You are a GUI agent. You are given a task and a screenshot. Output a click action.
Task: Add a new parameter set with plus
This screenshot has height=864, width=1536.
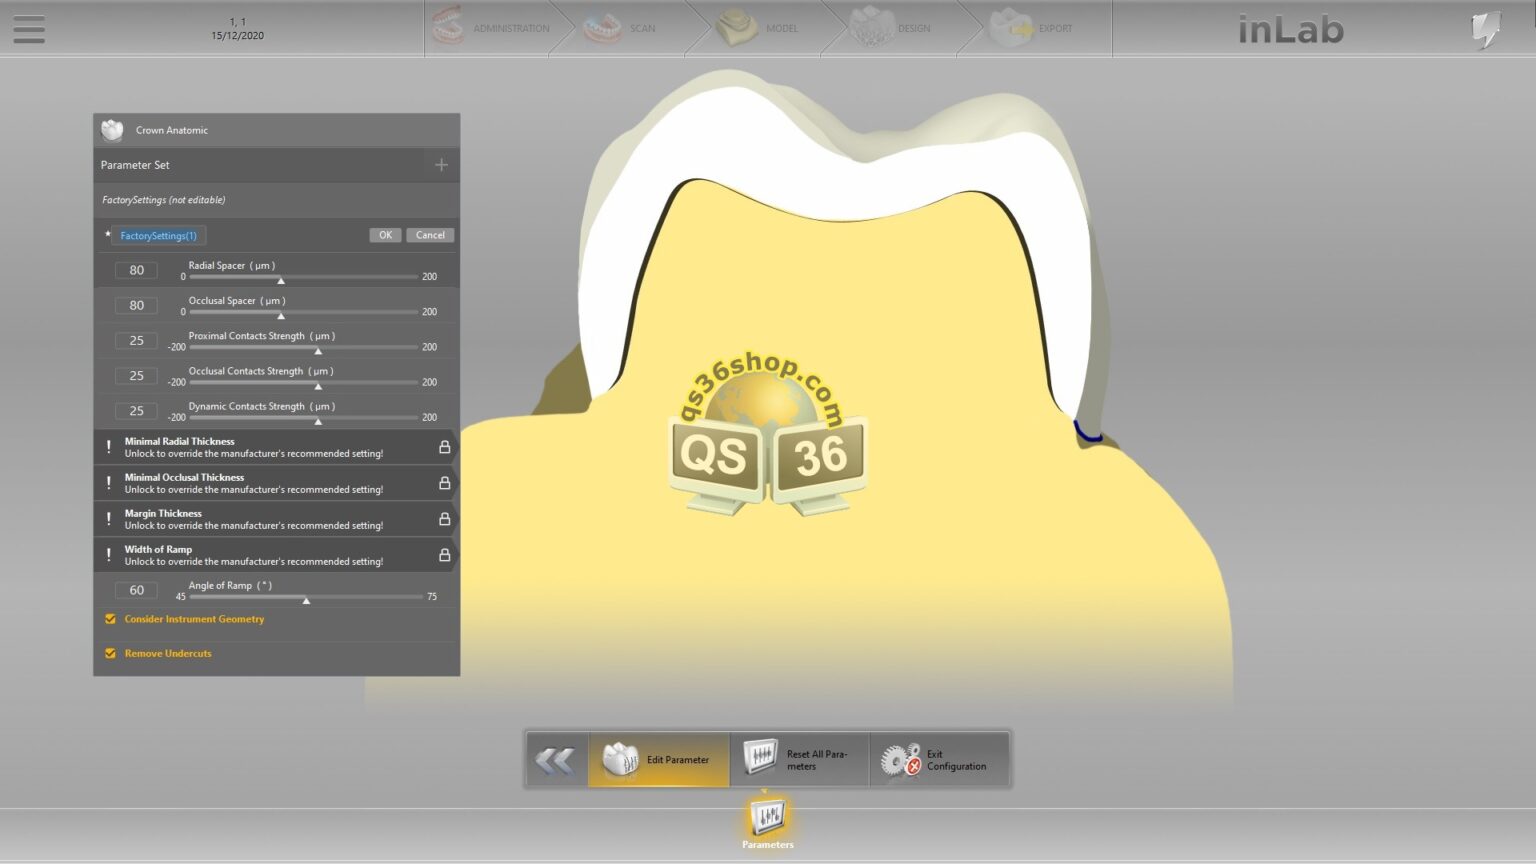click(441, 165)
